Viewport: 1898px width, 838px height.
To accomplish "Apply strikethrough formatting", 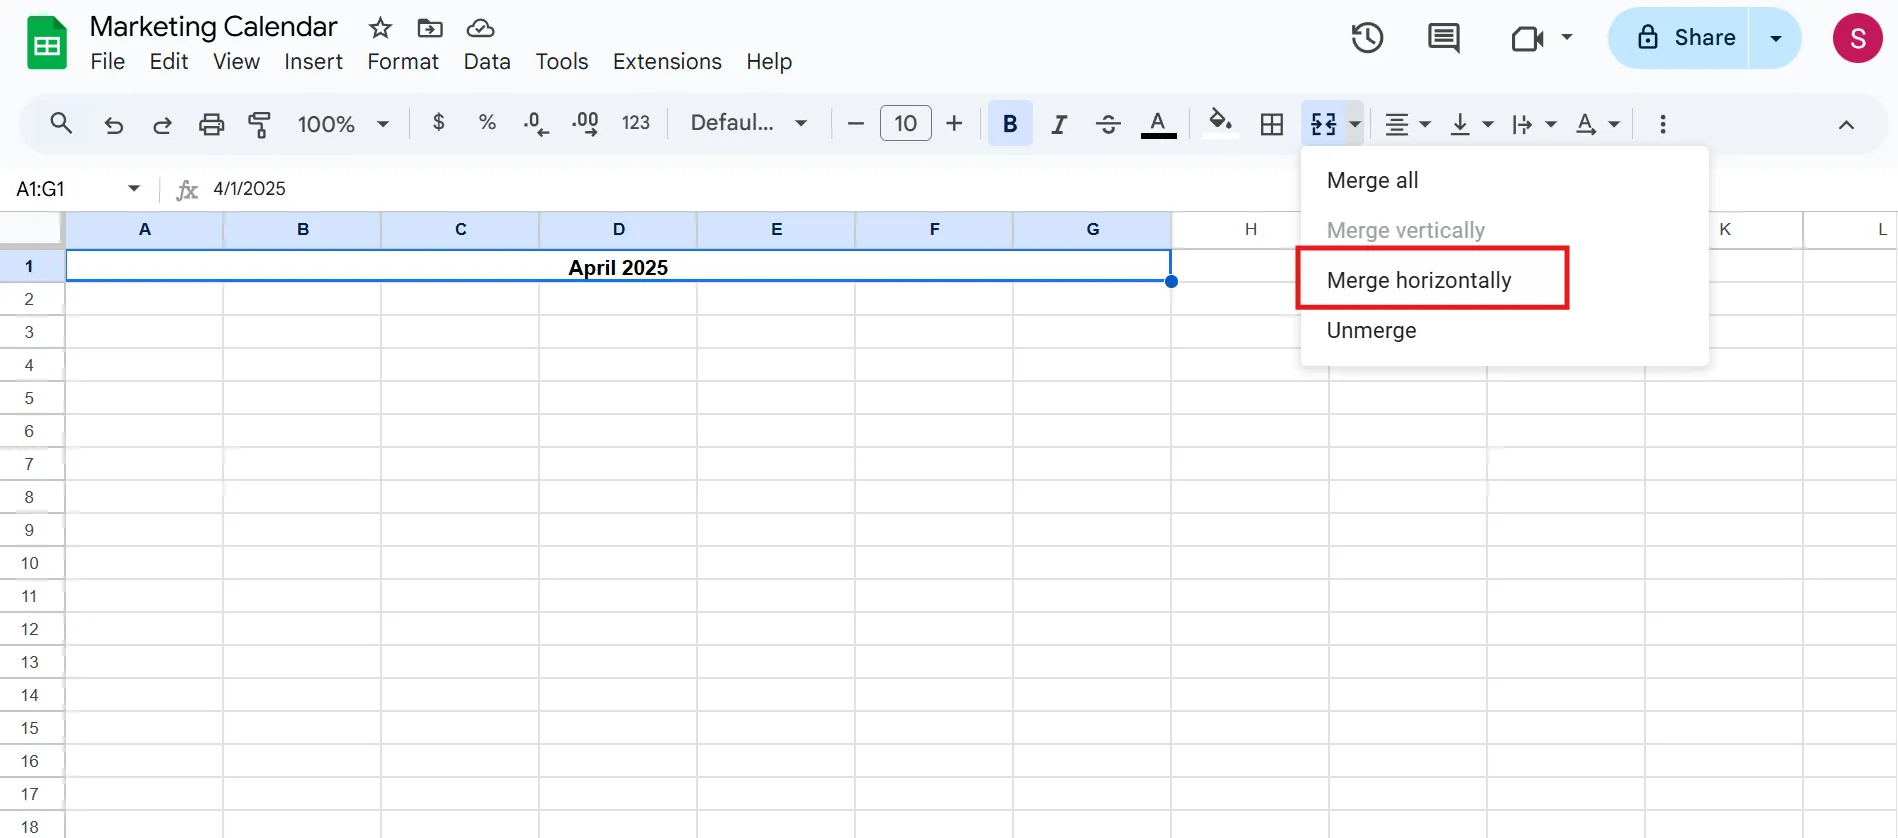I will click(x=1108, y=124).
